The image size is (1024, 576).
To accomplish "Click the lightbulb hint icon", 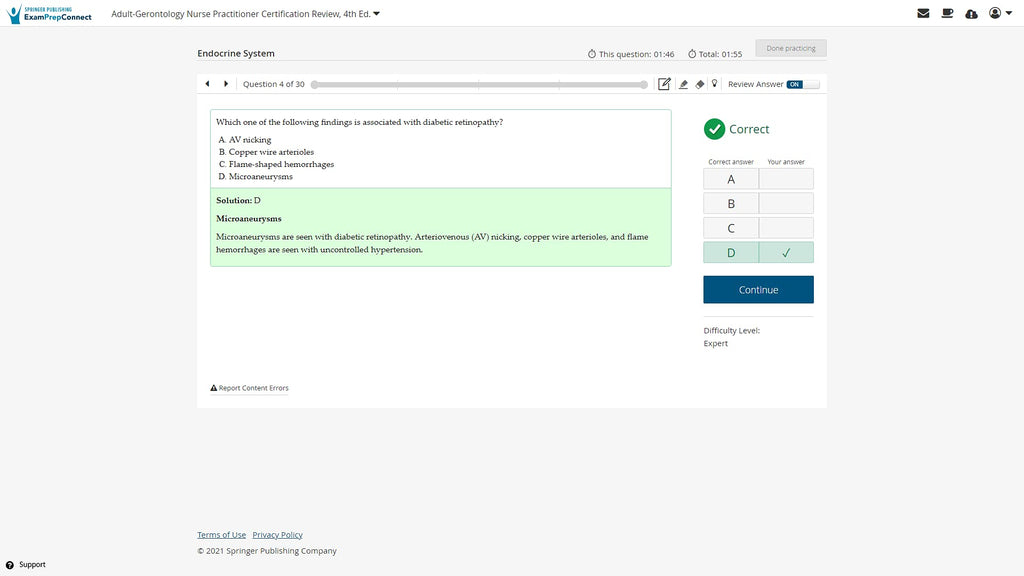I will click(714, 84).
